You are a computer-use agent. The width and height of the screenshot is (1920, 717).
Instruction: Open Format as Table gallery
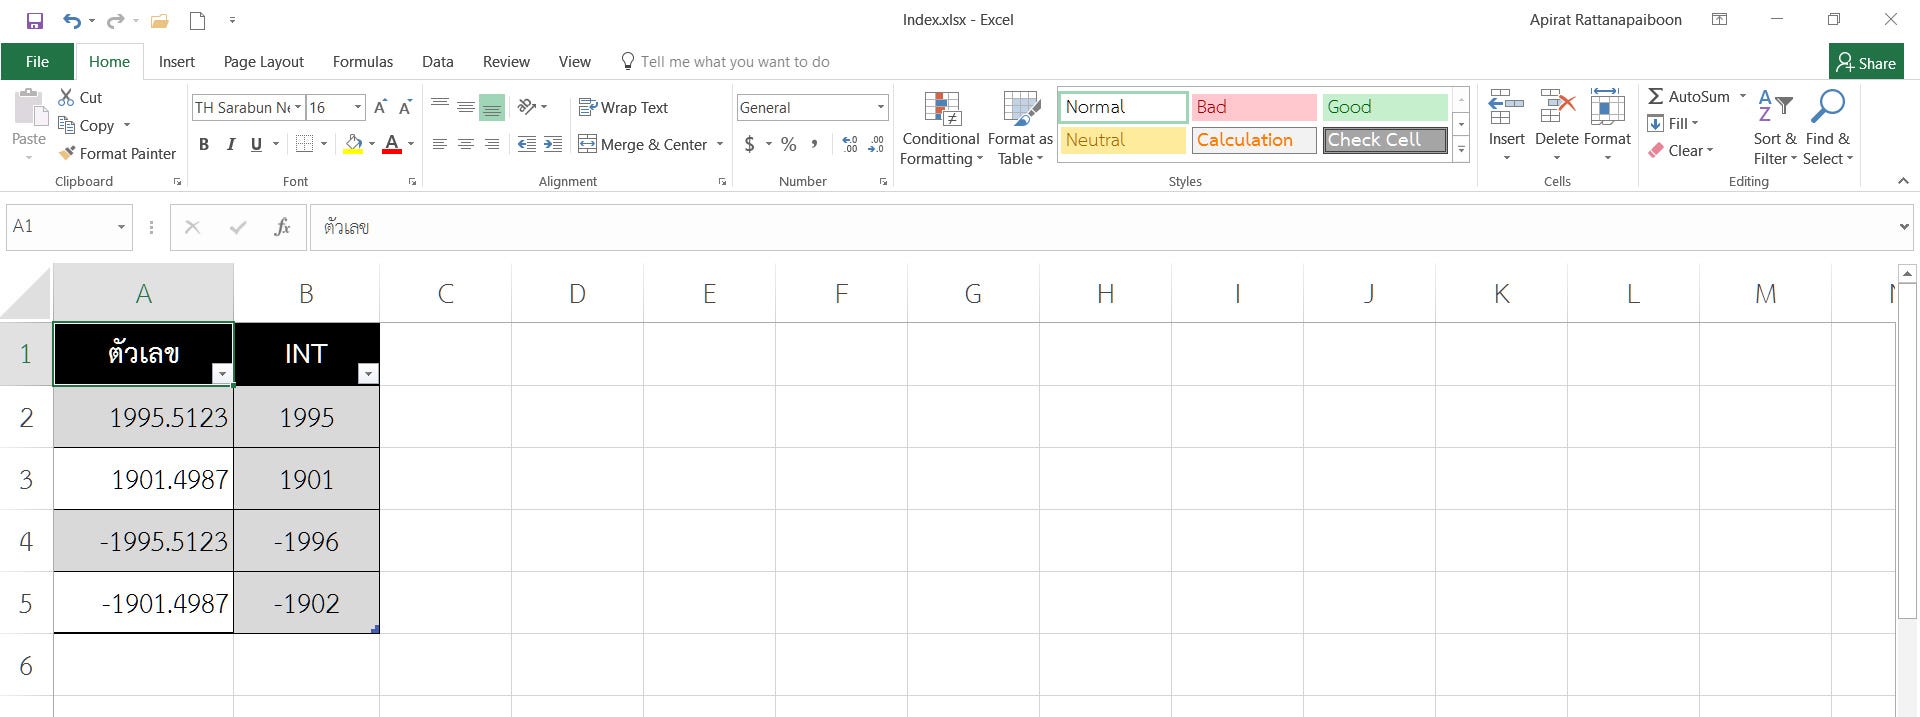click(x=1020, y=128)
